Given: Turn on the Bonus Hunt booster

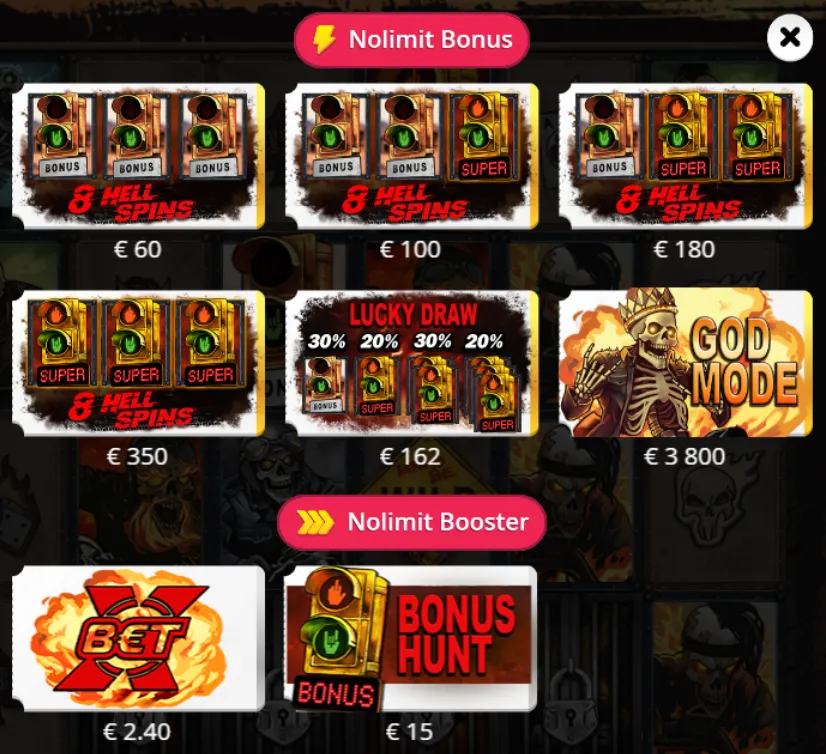Looking at the screenshot, I should 411,639.
